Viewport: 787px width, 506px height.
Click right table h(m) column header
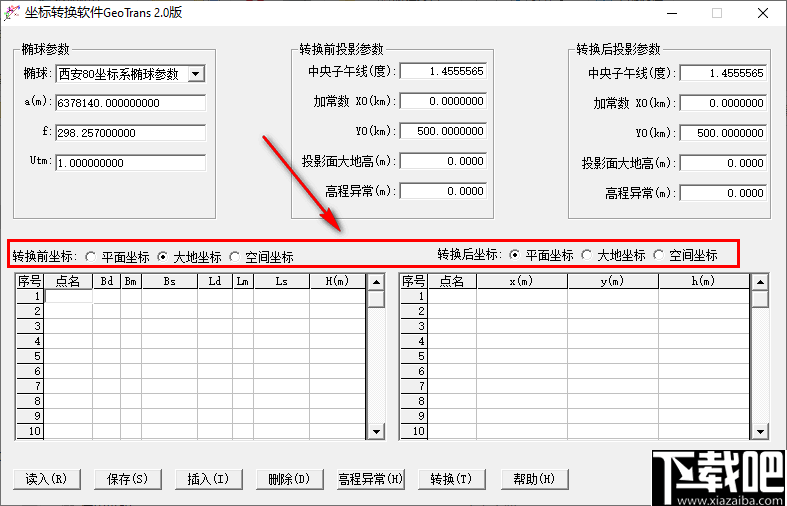tap(704, 282)
